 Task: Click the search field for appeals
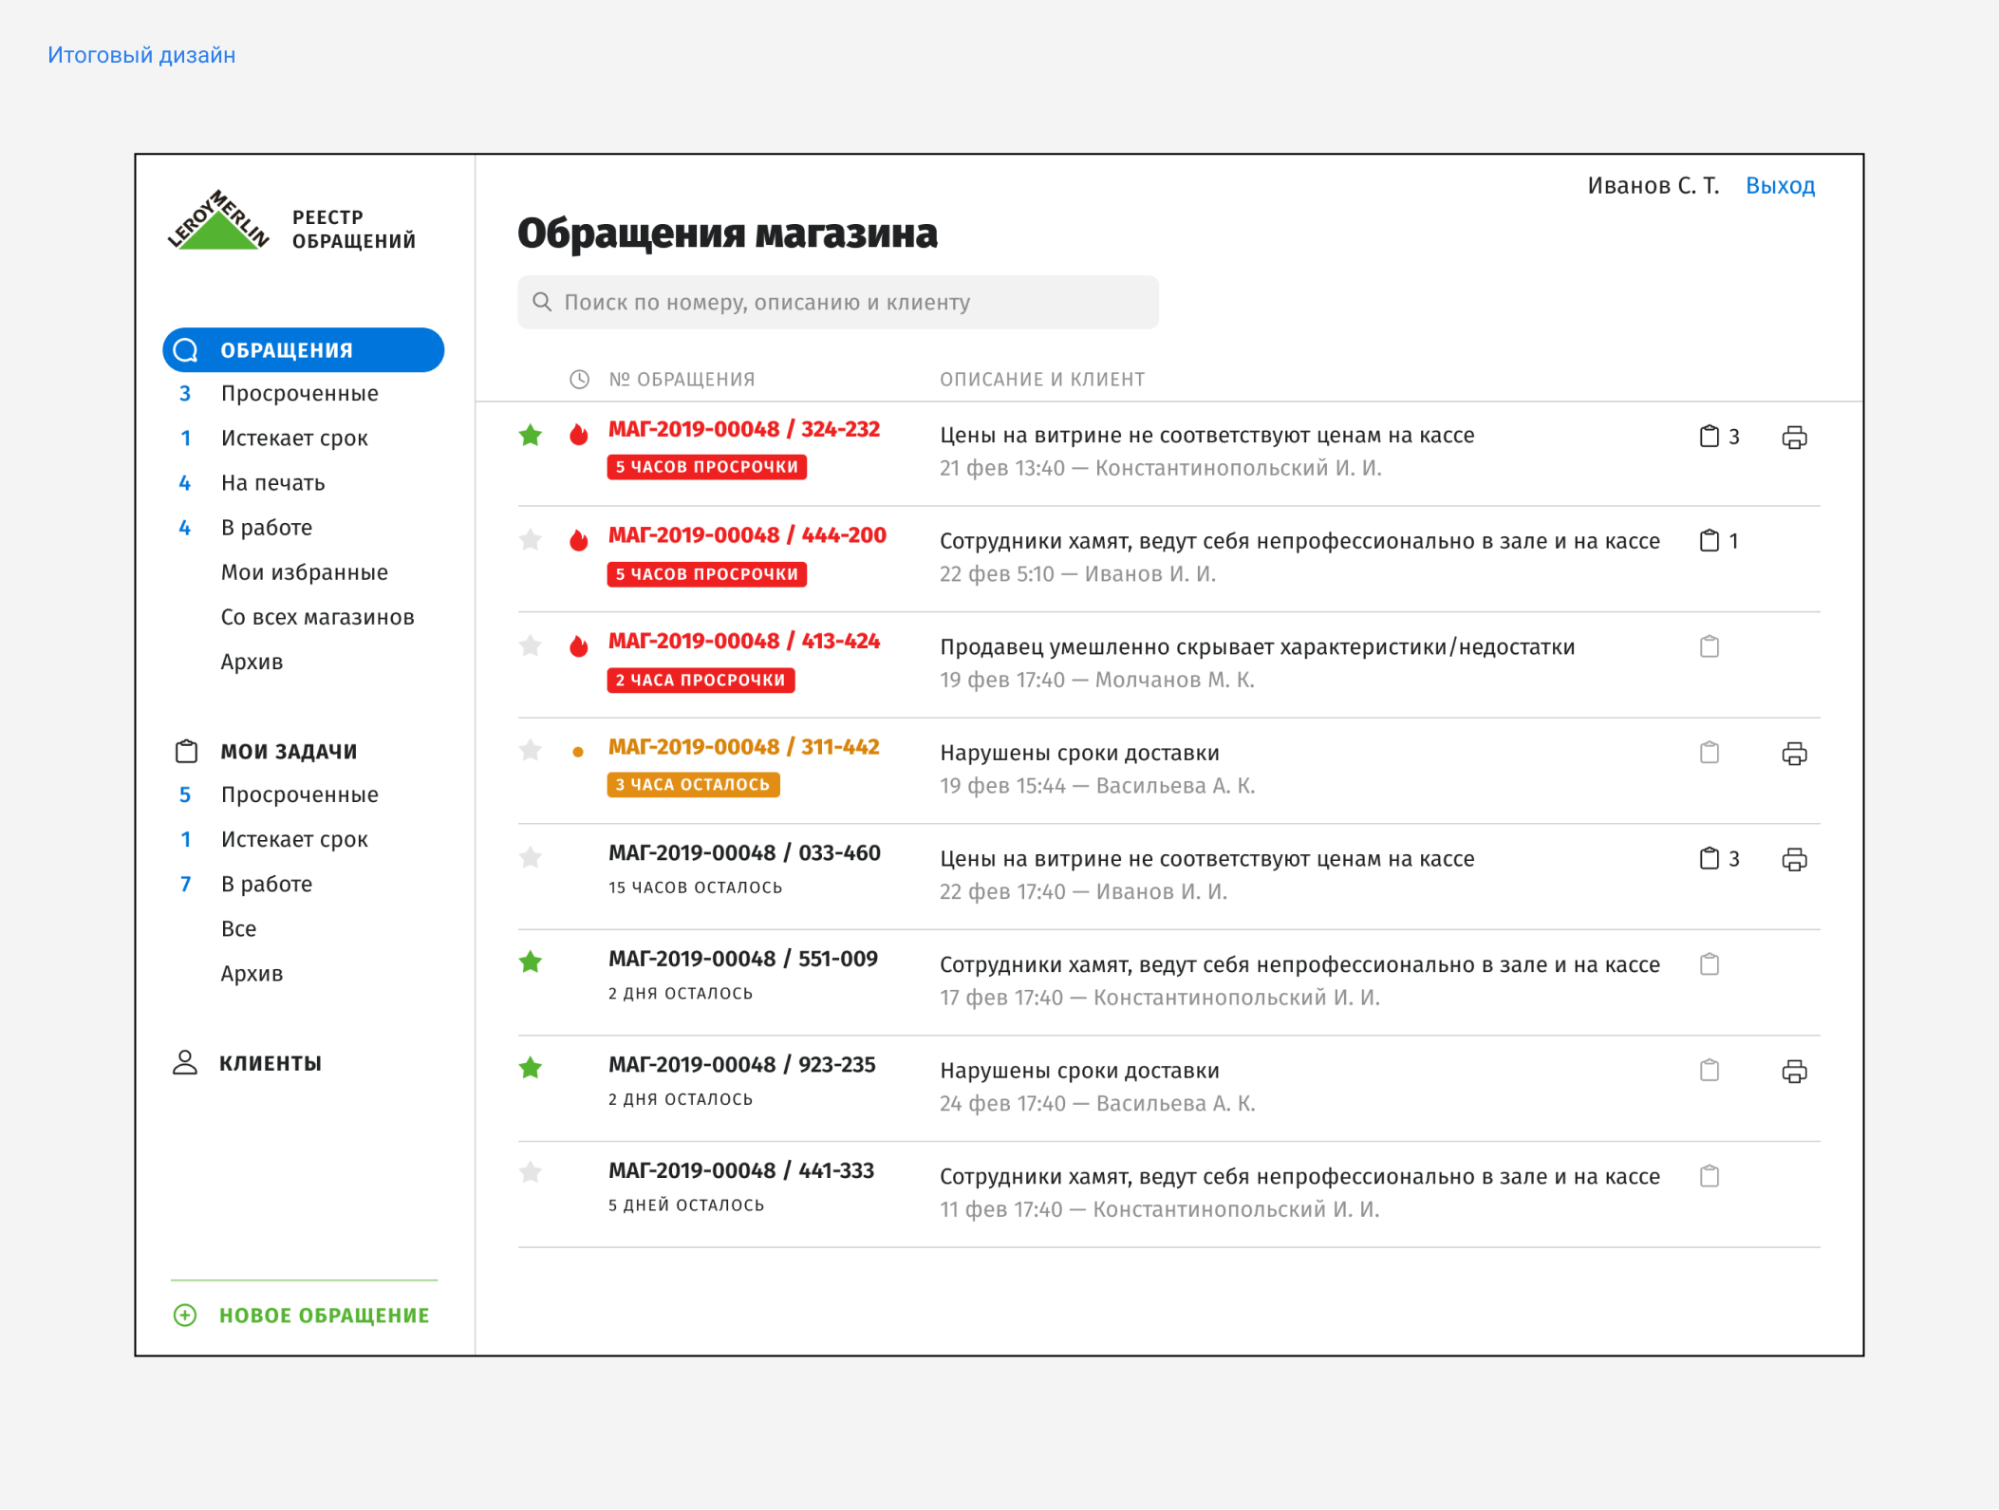click(837, 301)
